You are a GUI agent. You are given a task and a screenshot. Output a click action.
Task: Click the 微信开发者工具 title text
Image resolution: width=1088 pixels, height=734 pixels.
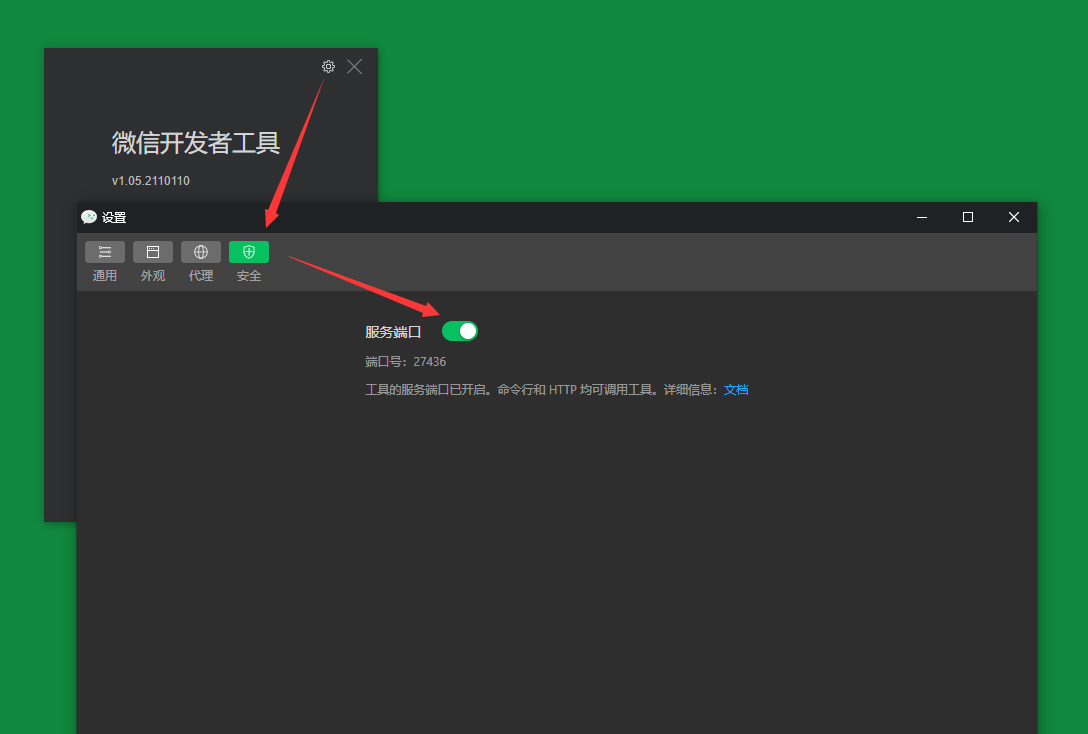(196, 143)
